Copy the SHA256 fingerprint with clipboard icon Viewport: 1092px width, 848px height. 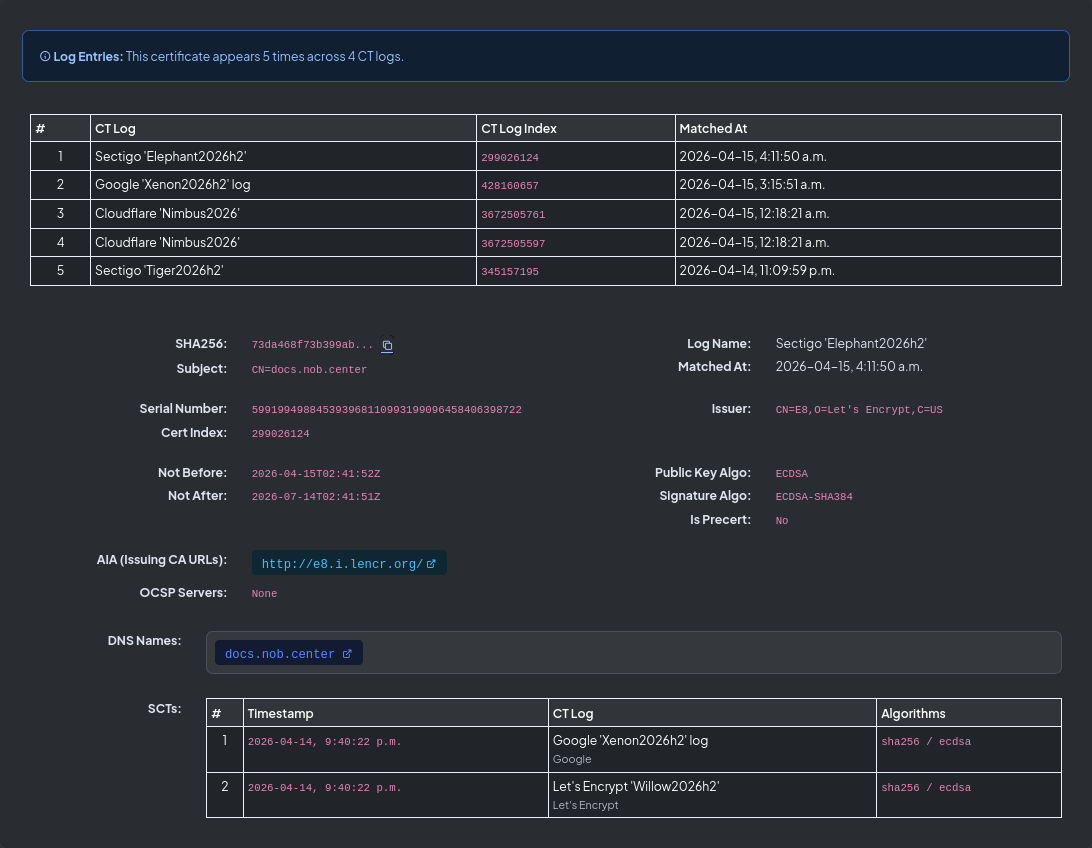(x=387, y=345)
